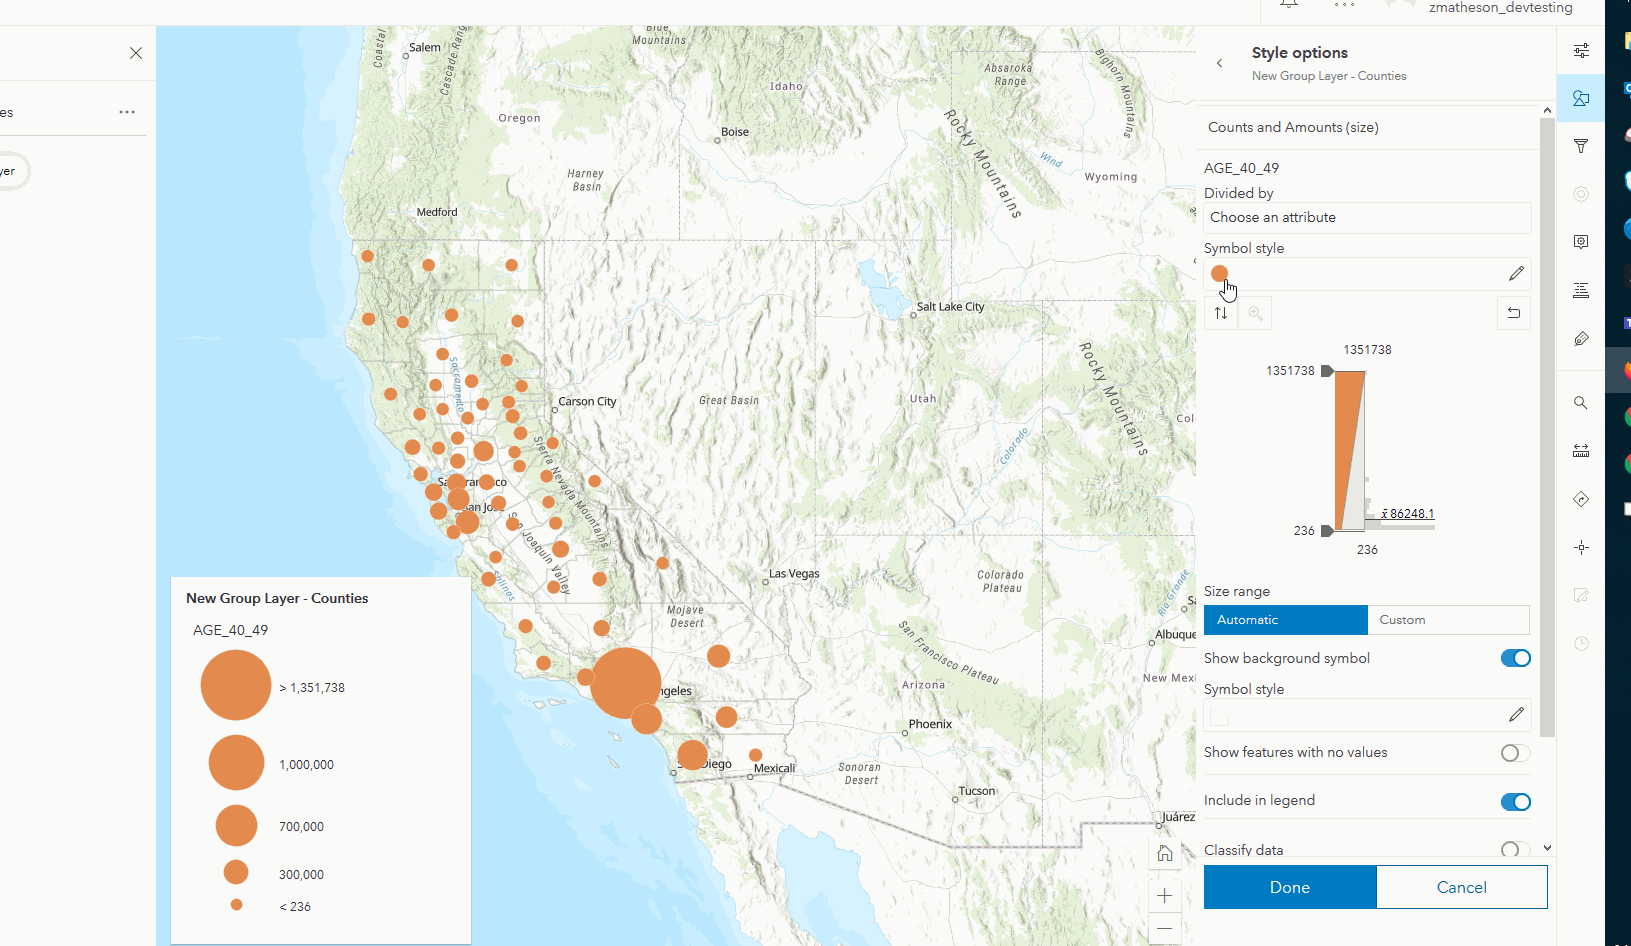
Task: Open the Labels tool icon
Action: tap(1581, 338)
